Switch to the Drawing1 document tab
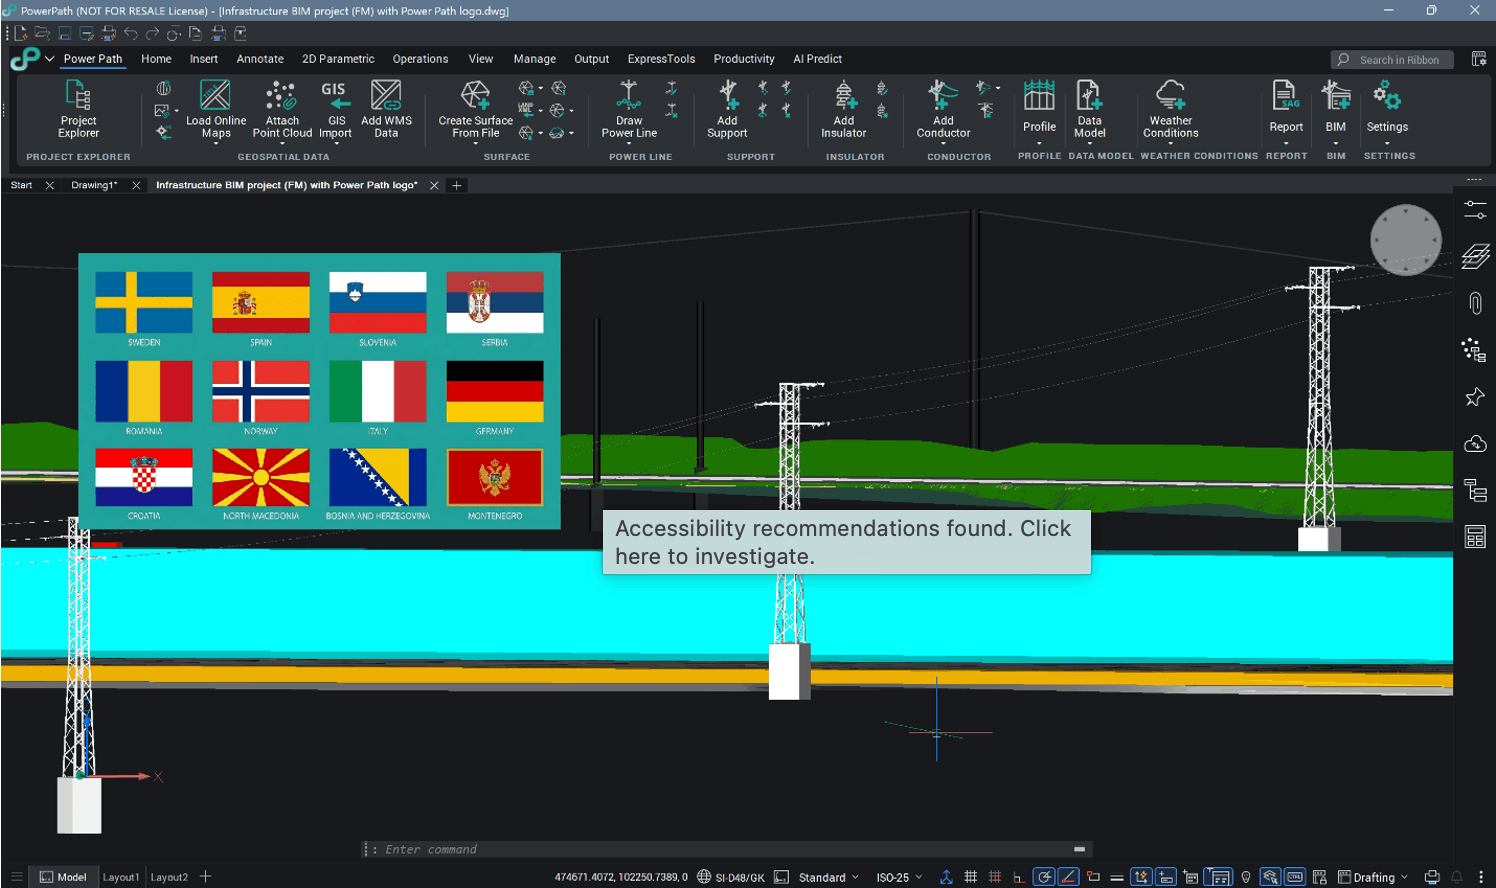Screen dimensions: 1496x888 point(94,185)
